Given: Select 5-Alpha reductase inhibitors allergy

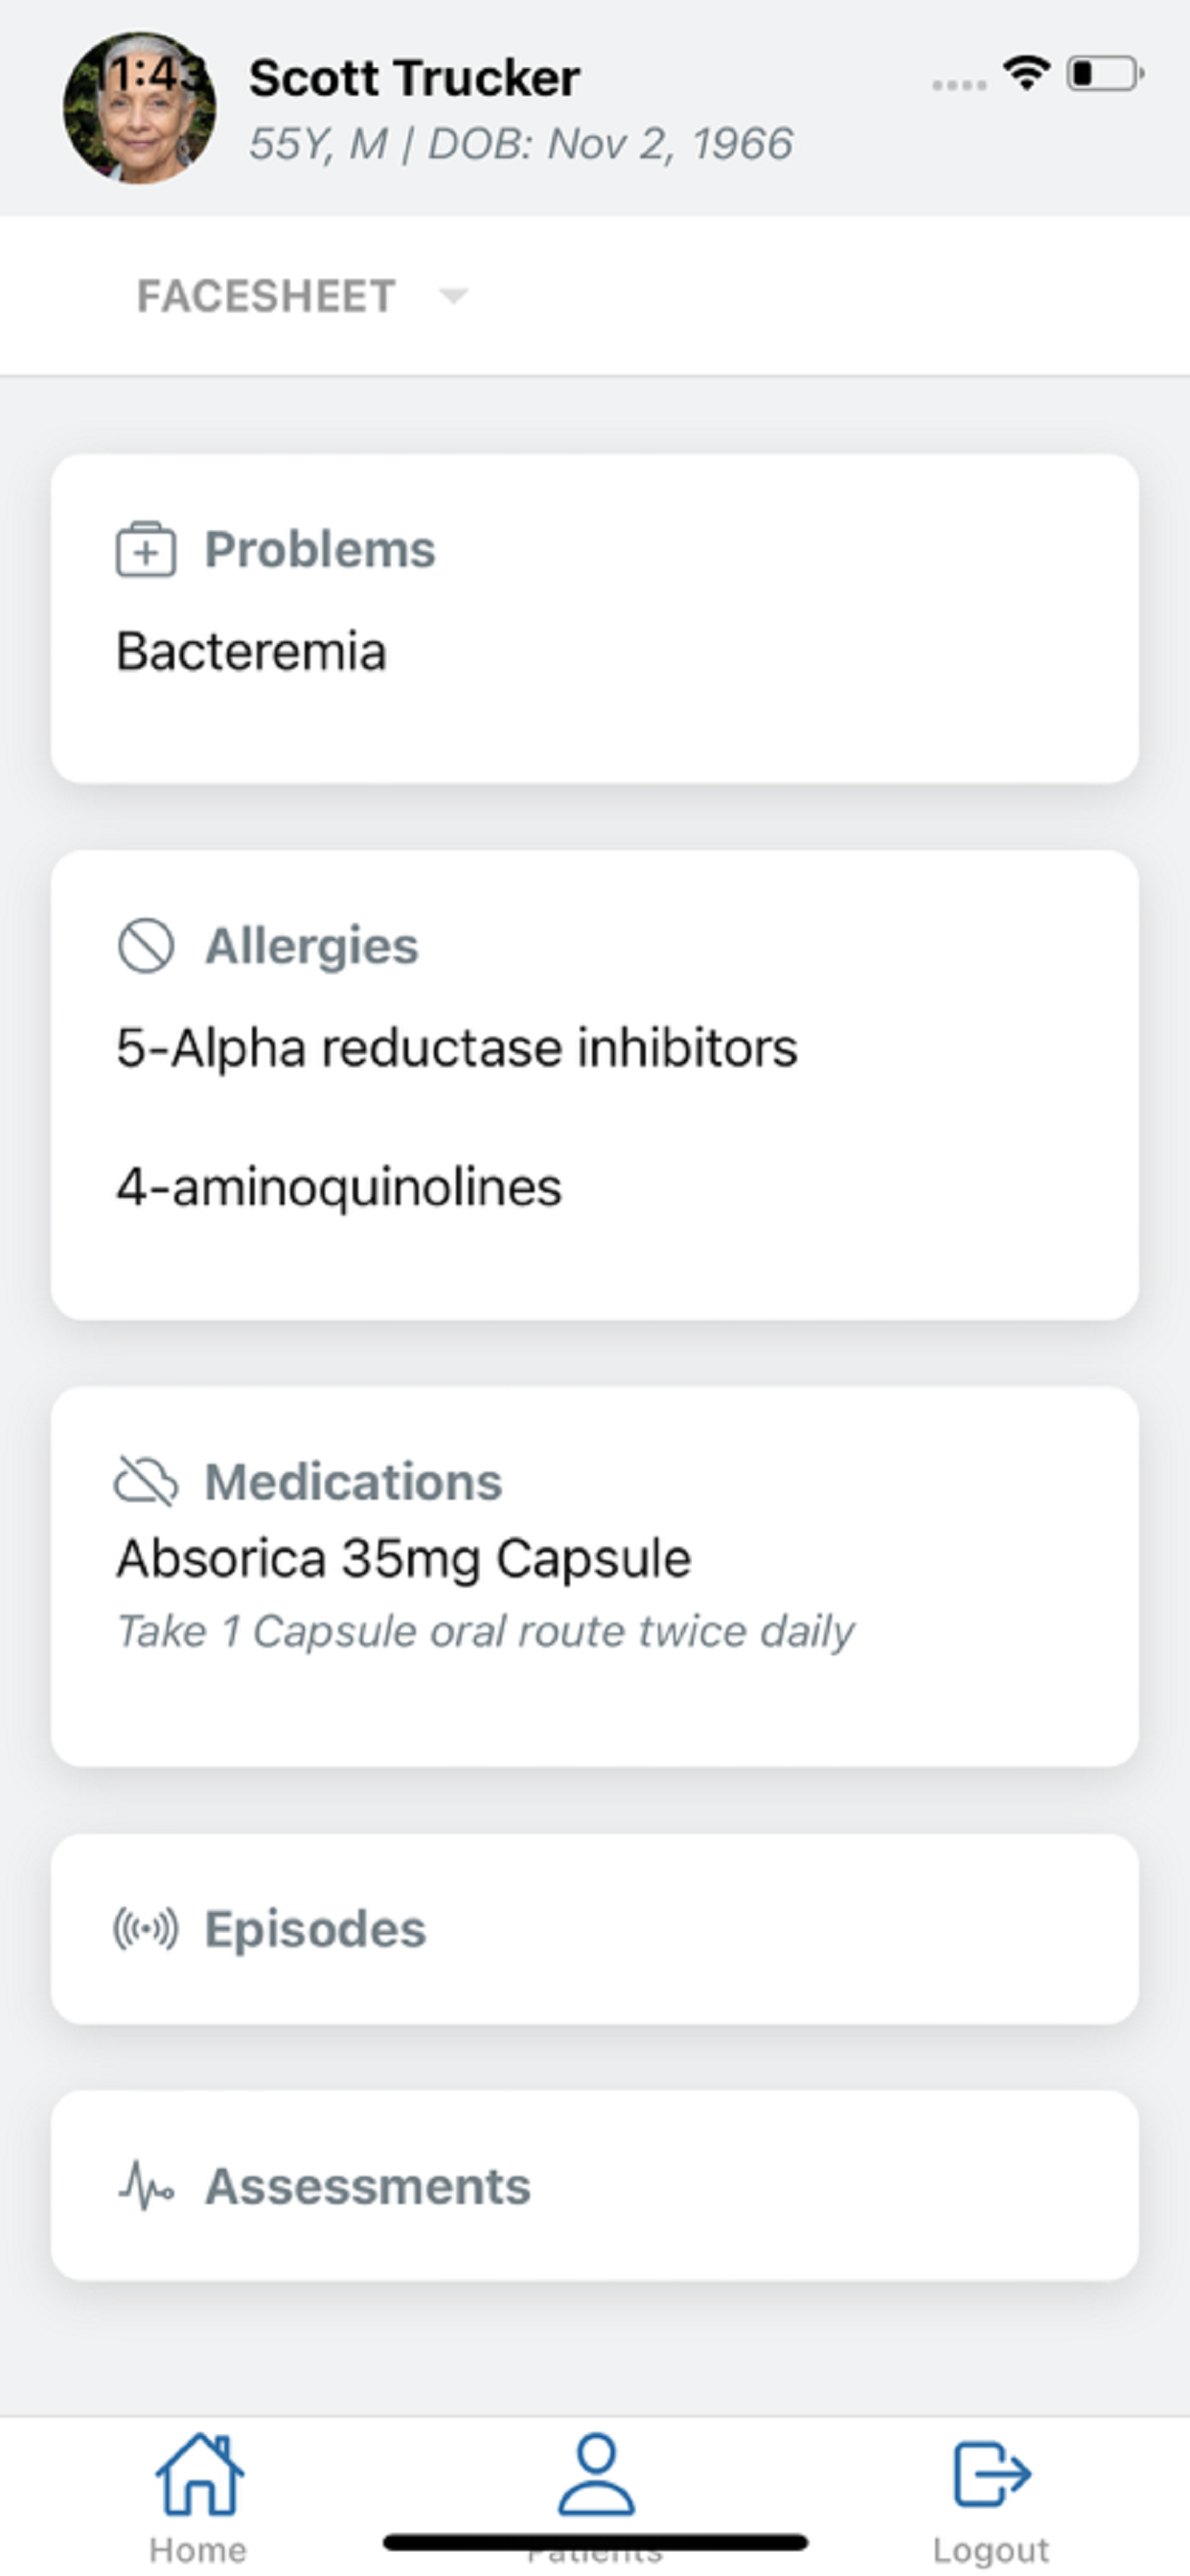Looking at the screenshot, I should point(457,1048).
